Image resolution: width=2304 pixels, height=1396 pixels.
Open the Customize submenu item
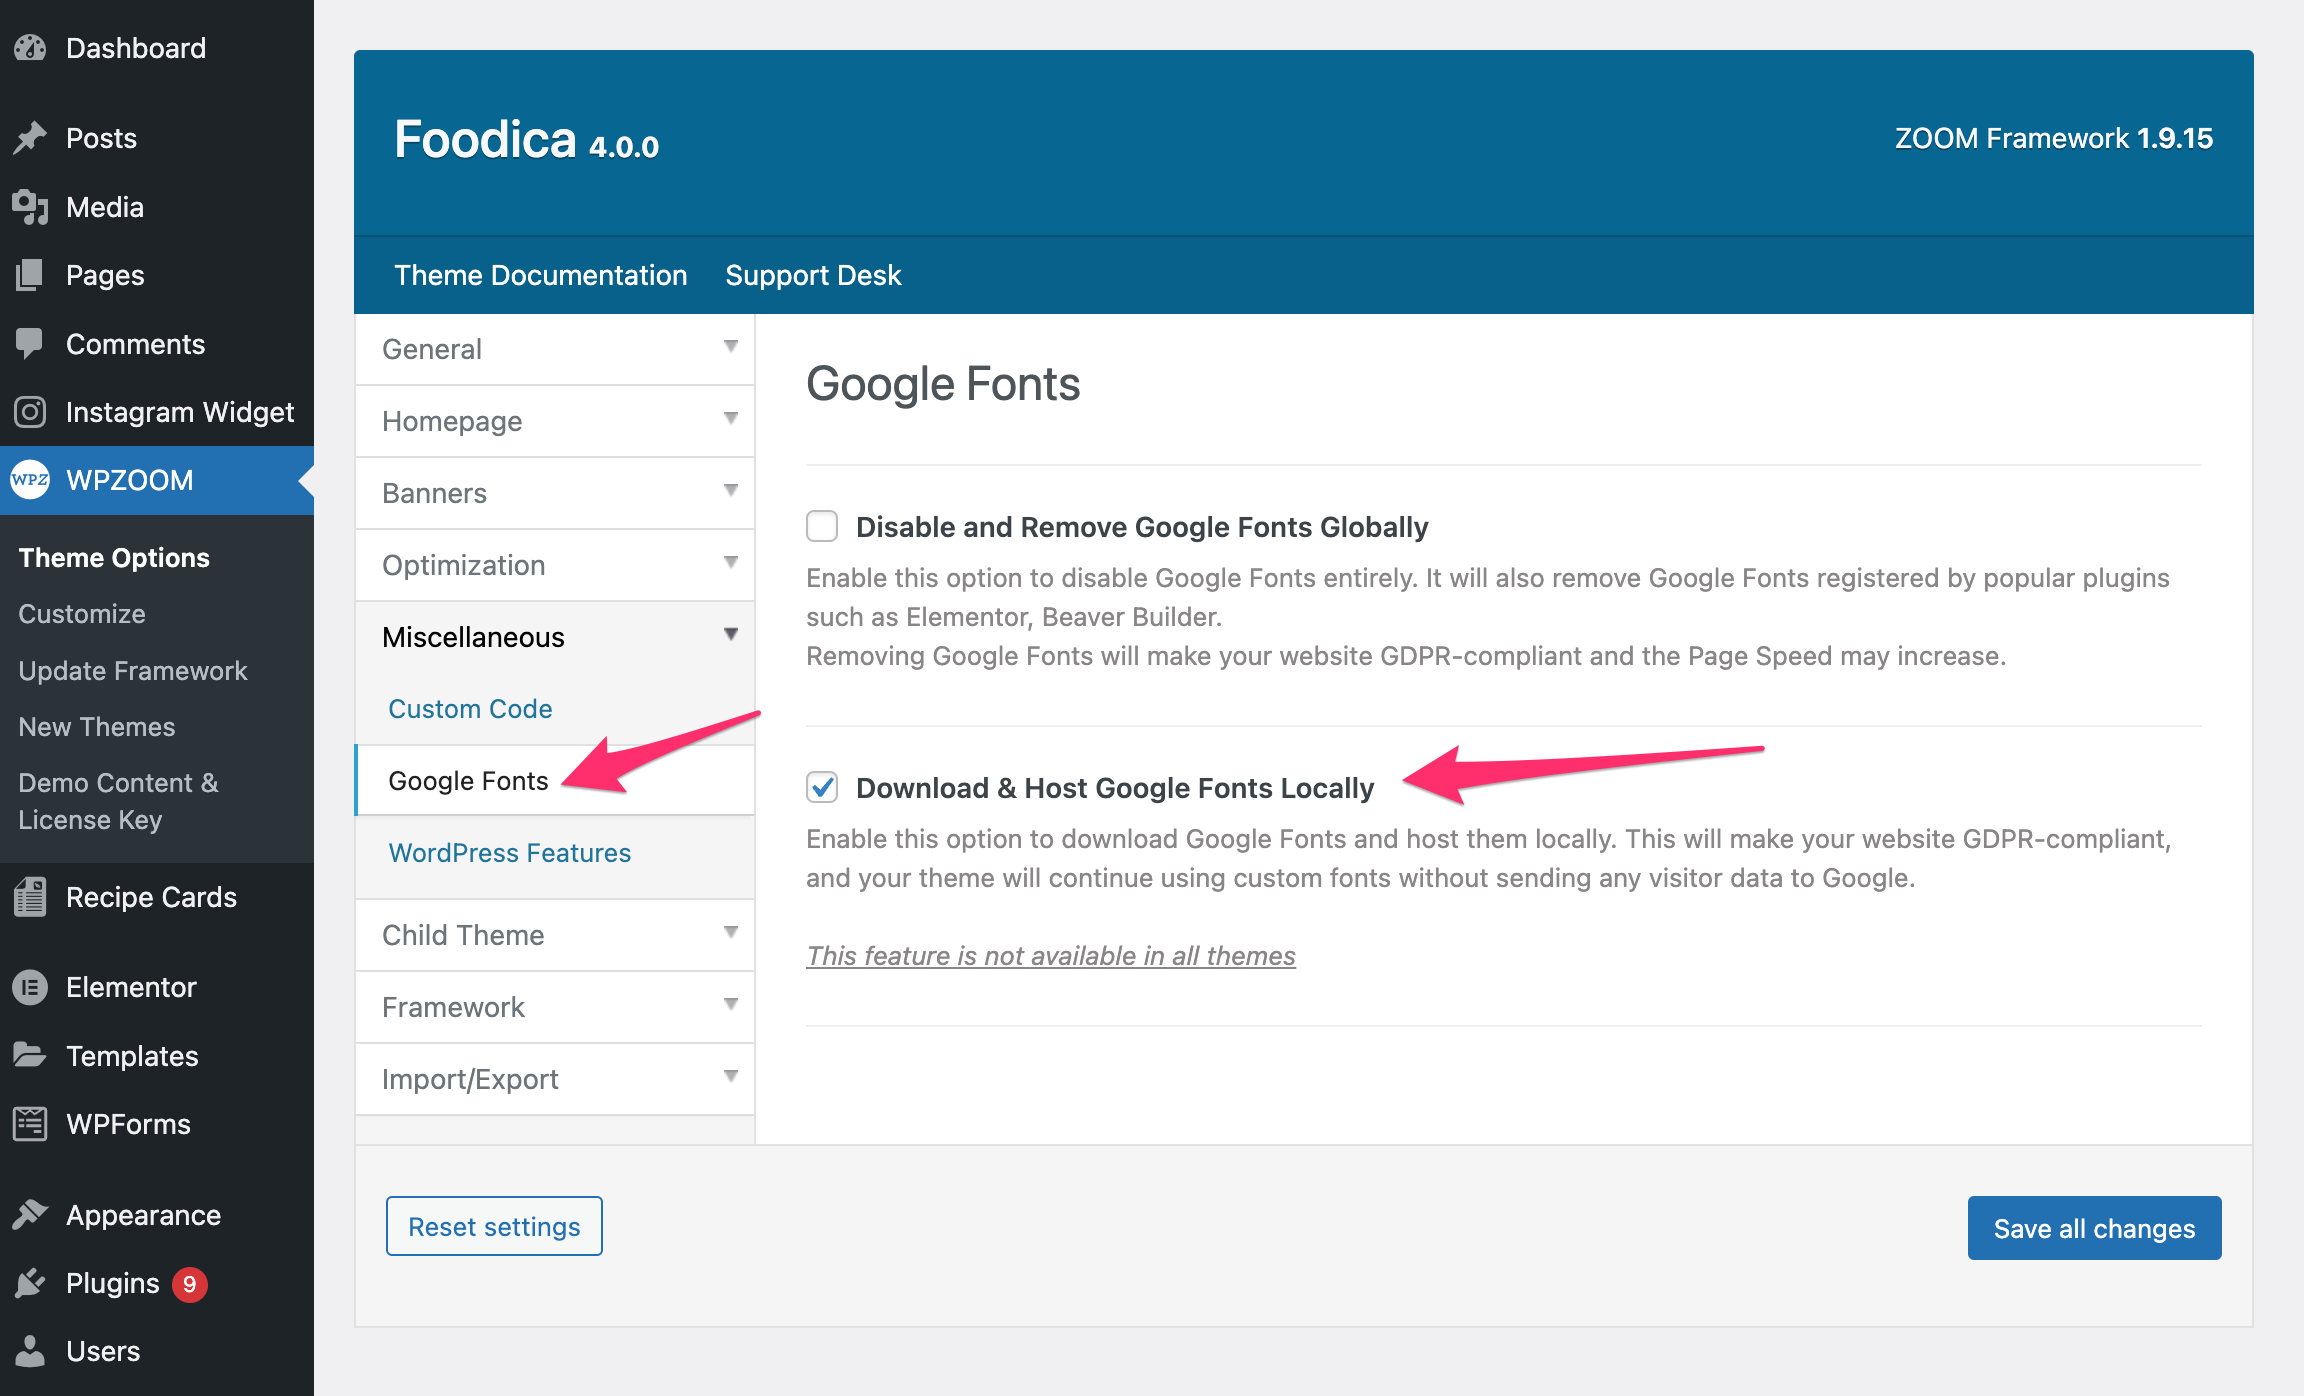[x=82, y=614]
